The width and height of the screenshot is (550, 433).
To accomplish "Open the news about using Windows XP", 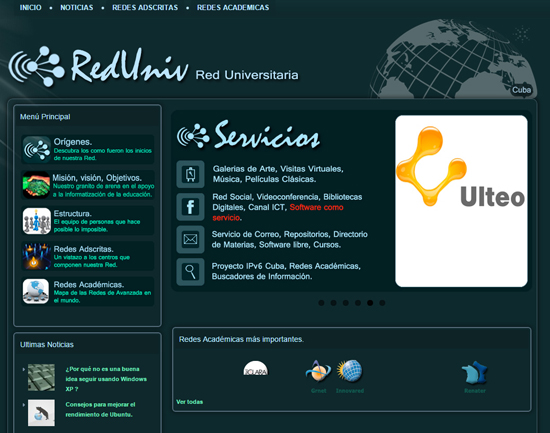I will 106,379.
